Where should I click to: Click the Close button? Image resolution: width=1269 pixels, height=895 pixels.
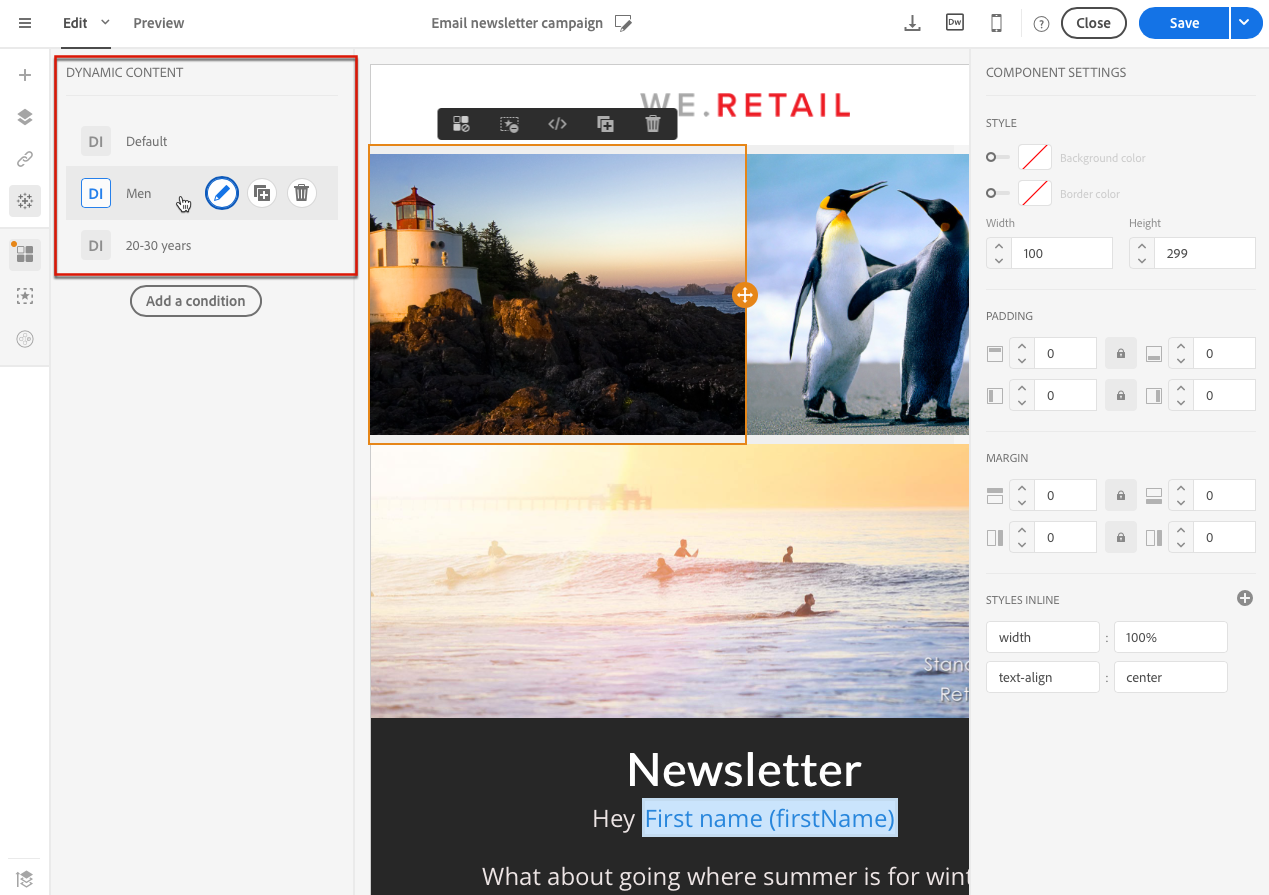(1093, 23)
